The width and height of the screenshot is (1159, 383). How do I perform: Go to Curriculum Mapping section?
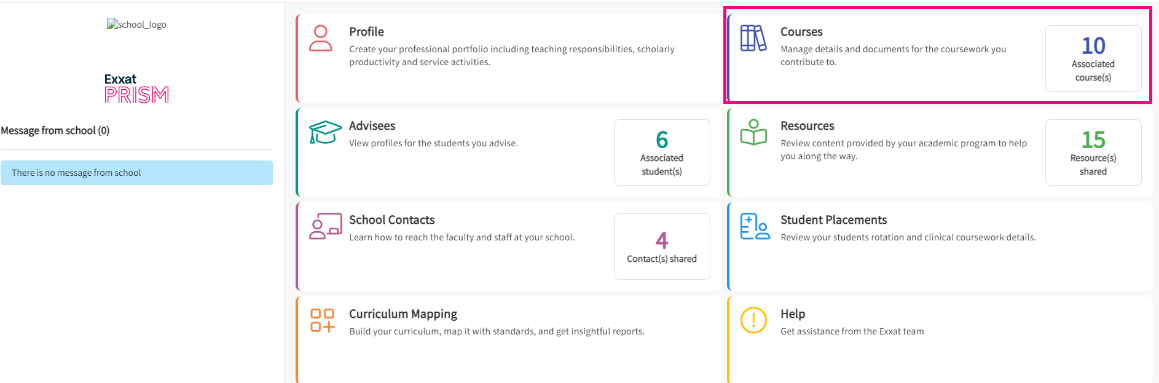pyautogui.click(x=403, y=314)
